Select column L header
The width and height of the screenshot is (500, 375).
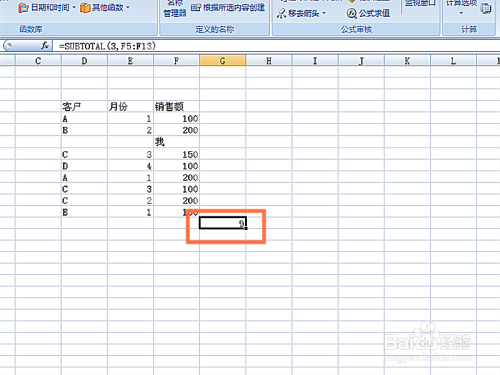tap(453, 61)
